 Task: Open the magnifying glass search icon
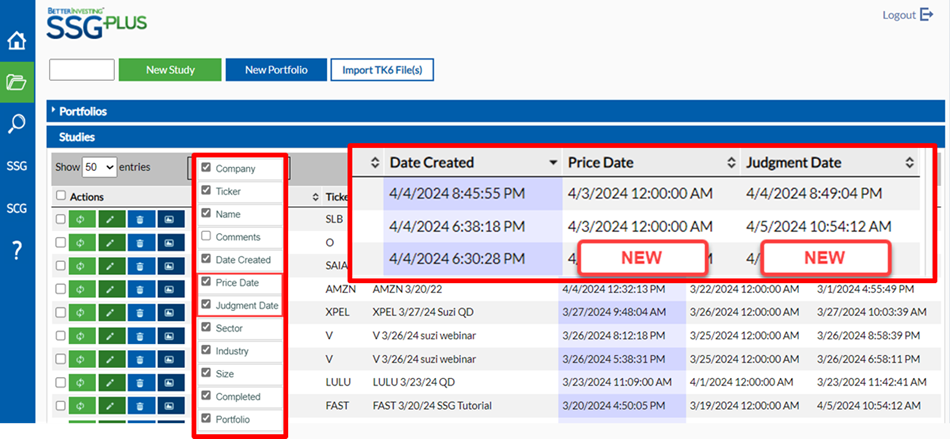tap(17, 124)
